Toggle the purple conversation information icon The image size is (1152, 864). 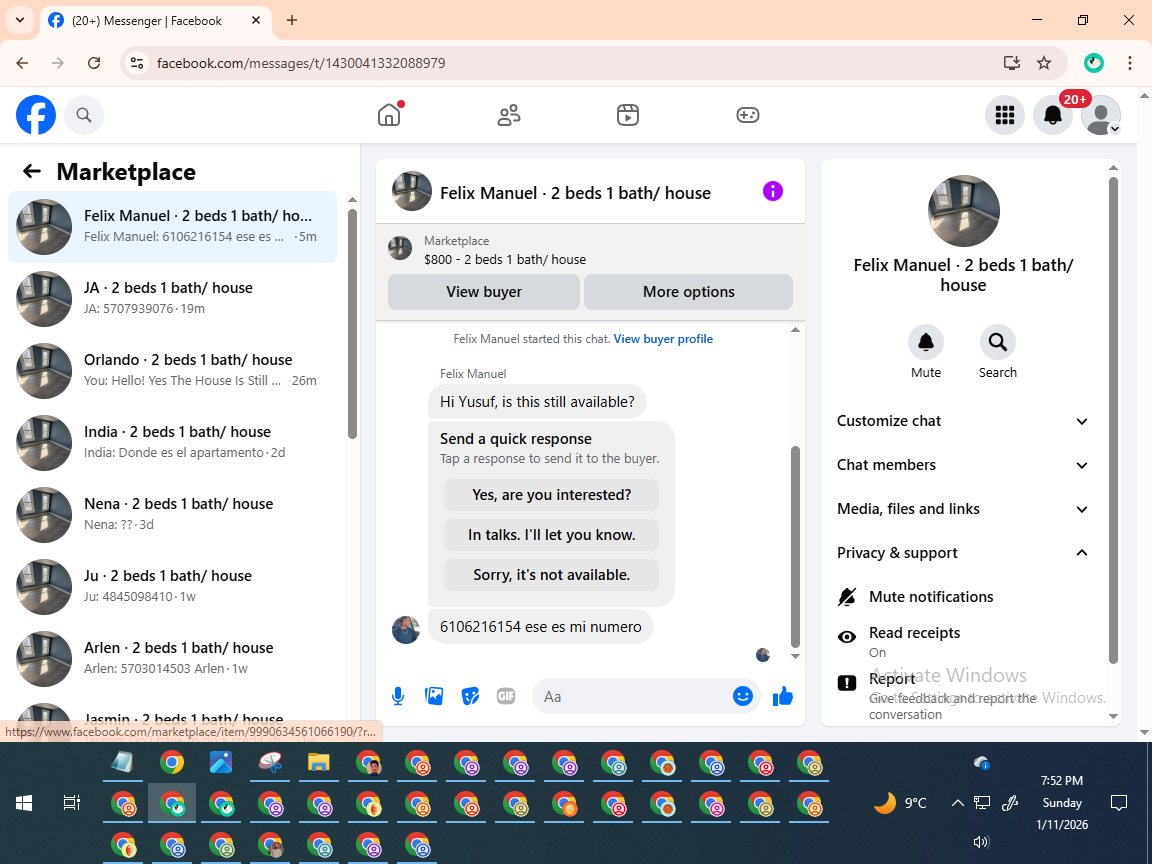tap(773, 191)
